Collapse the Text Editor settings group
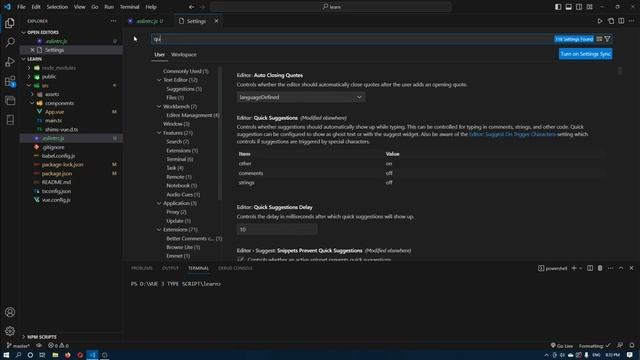The height and width of the screenshot is (360, 640). click(x=159, y=80)
